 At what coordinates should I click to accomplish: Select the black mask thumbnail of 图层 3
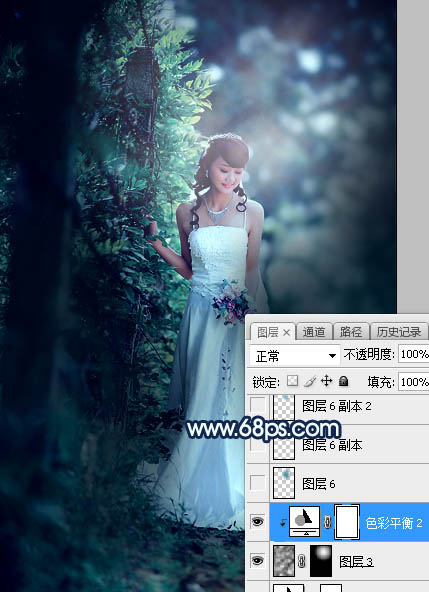pyautogui.click(x=321, y=561)
